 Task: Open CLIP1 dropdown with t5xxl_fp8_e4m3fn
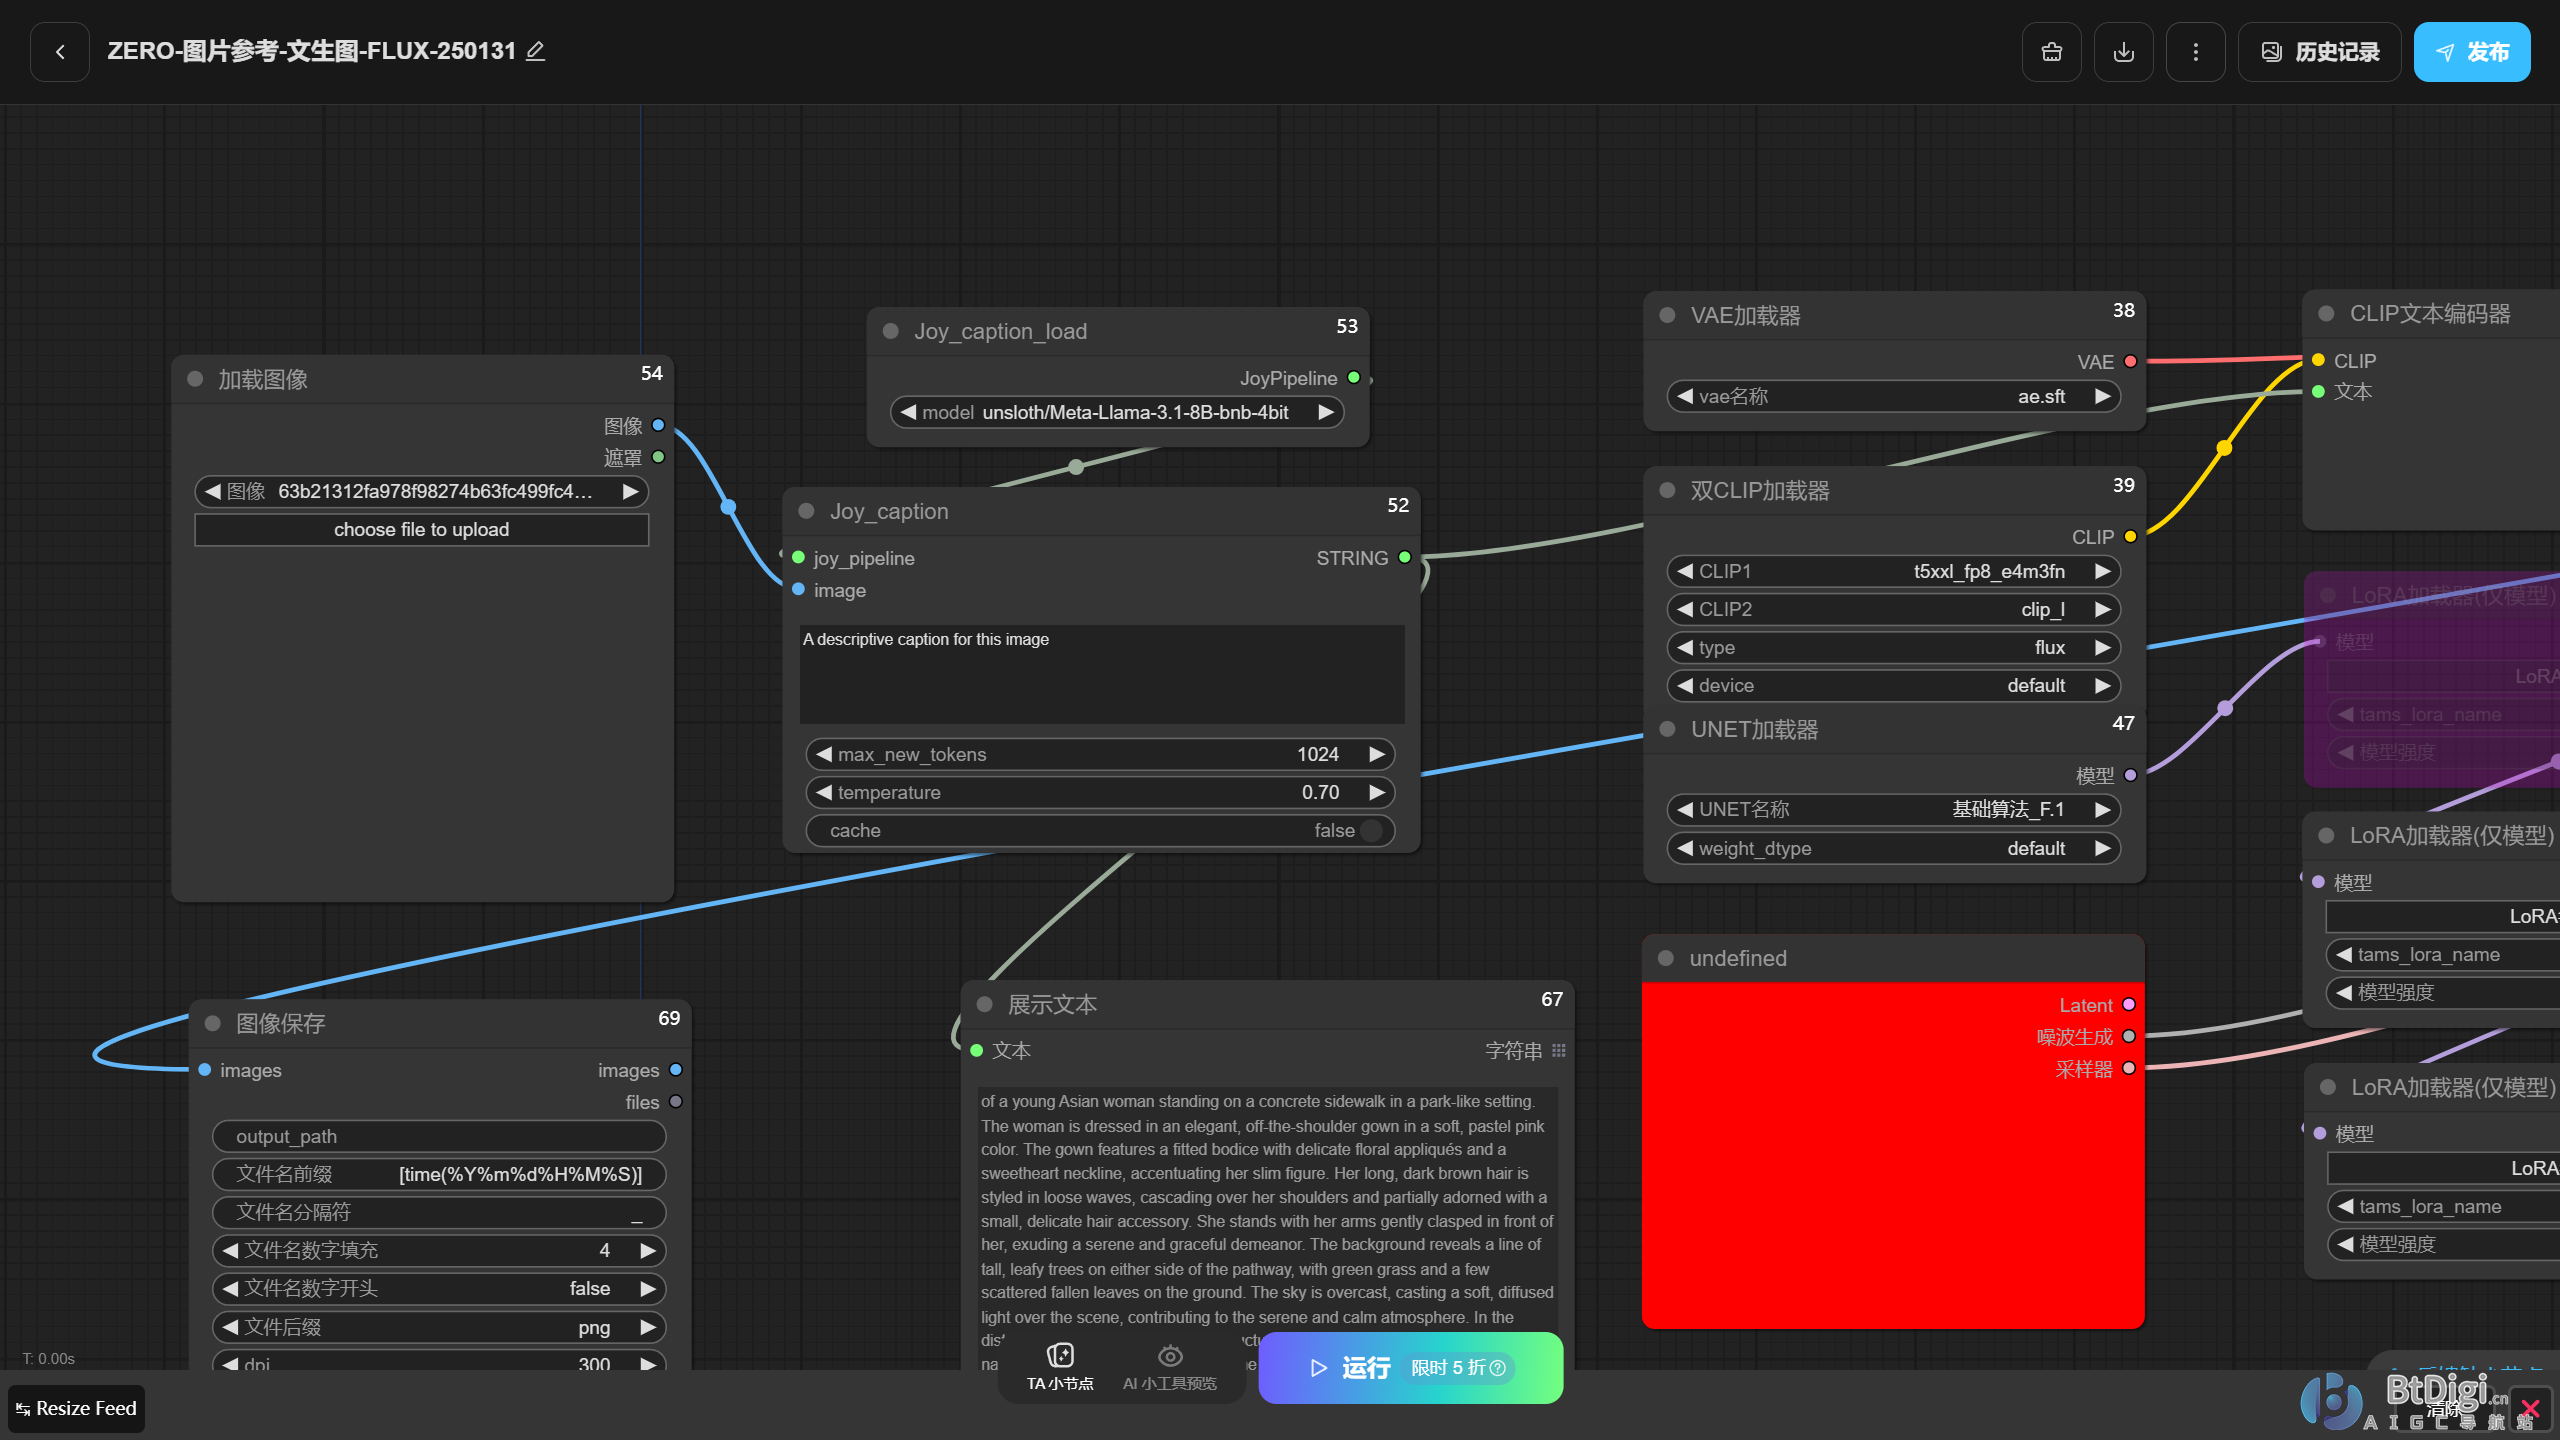click(1894, 571)
